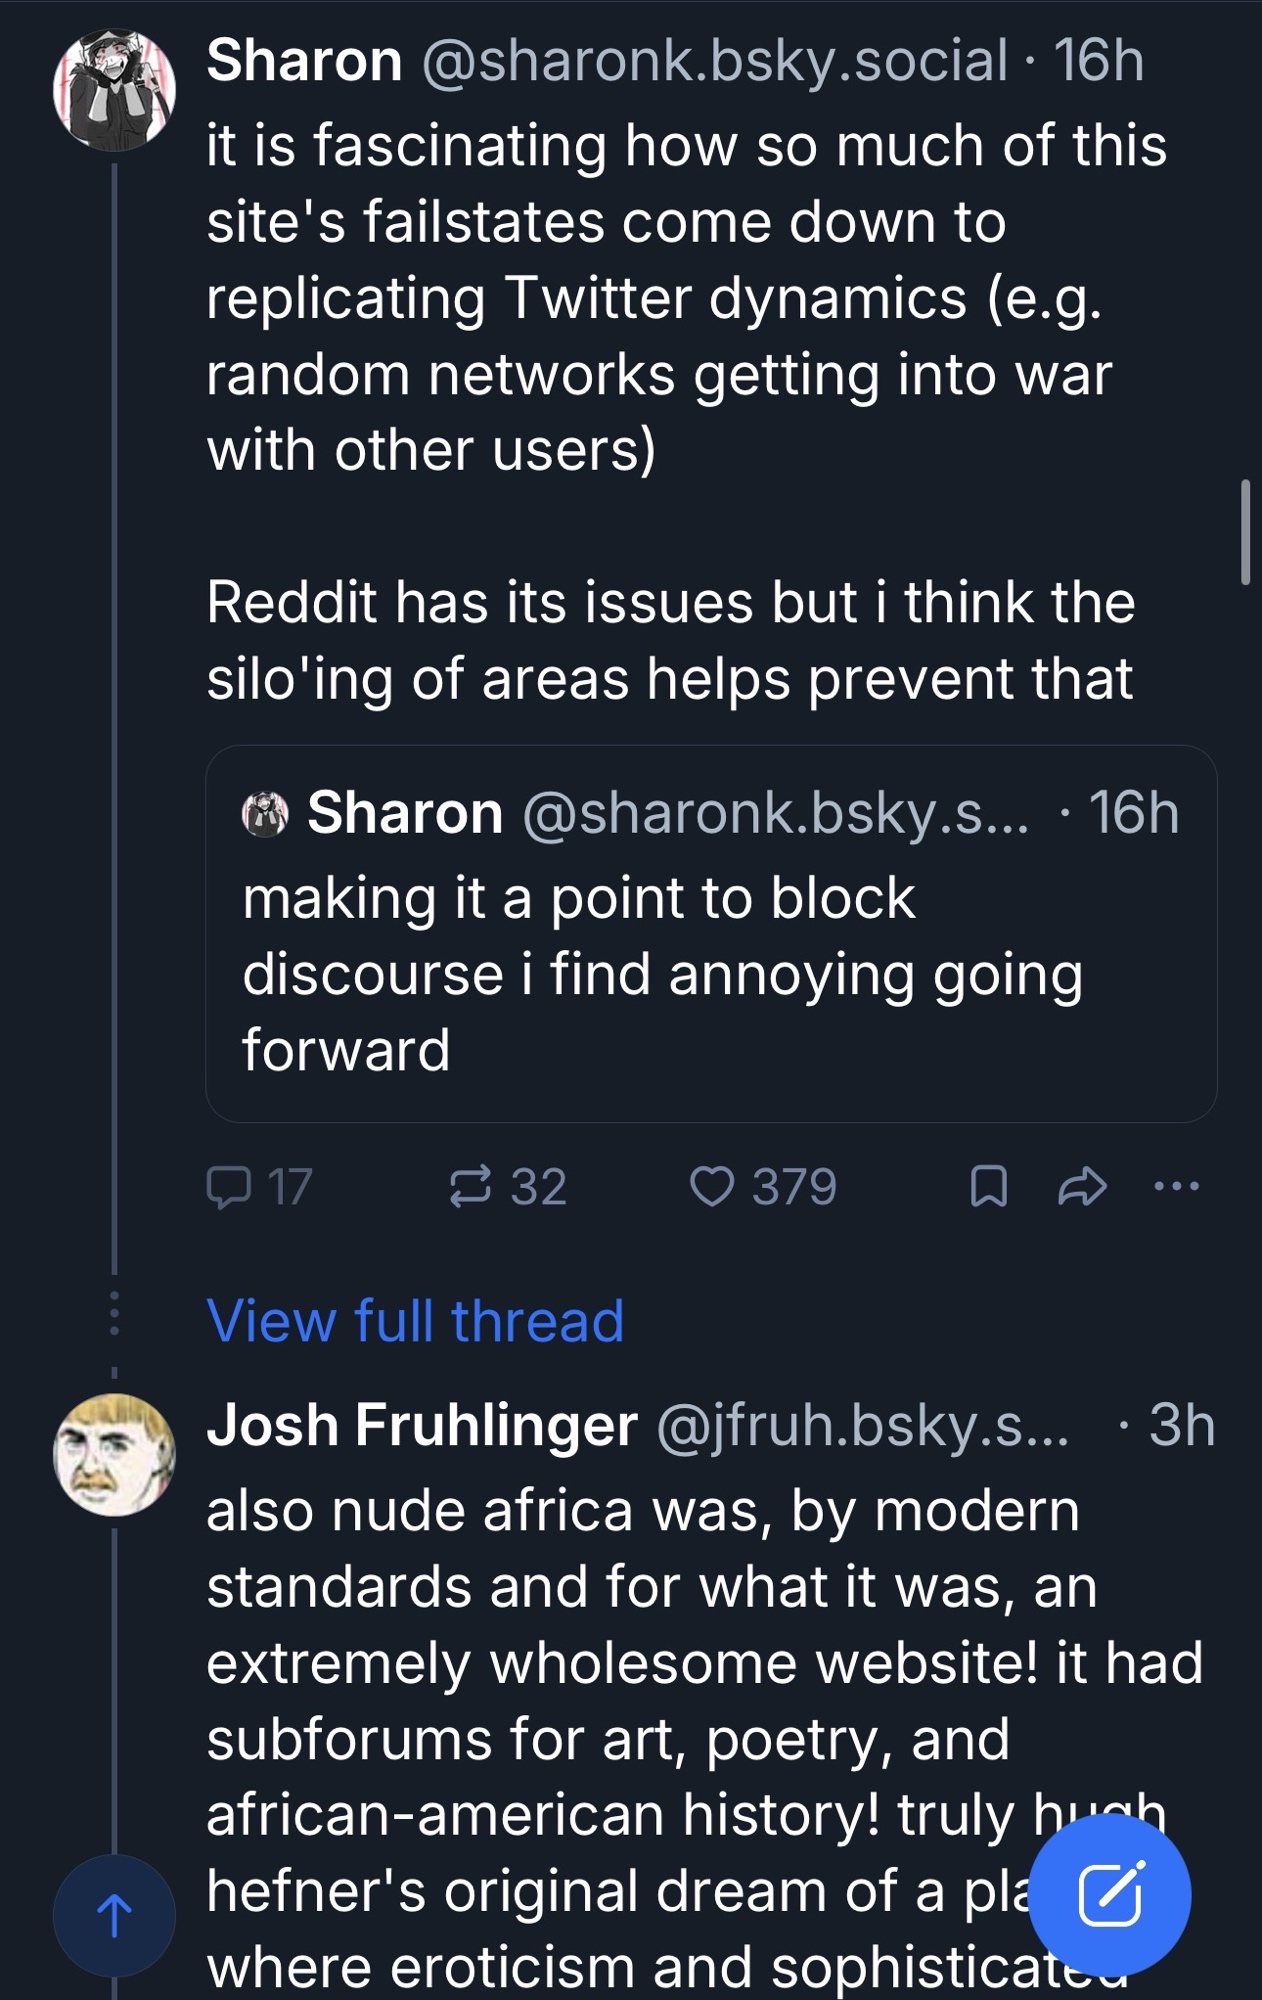Open the @sharonk.bsky.social handle link
This screenshot has width=1262, height=2000.
(715, 60)
